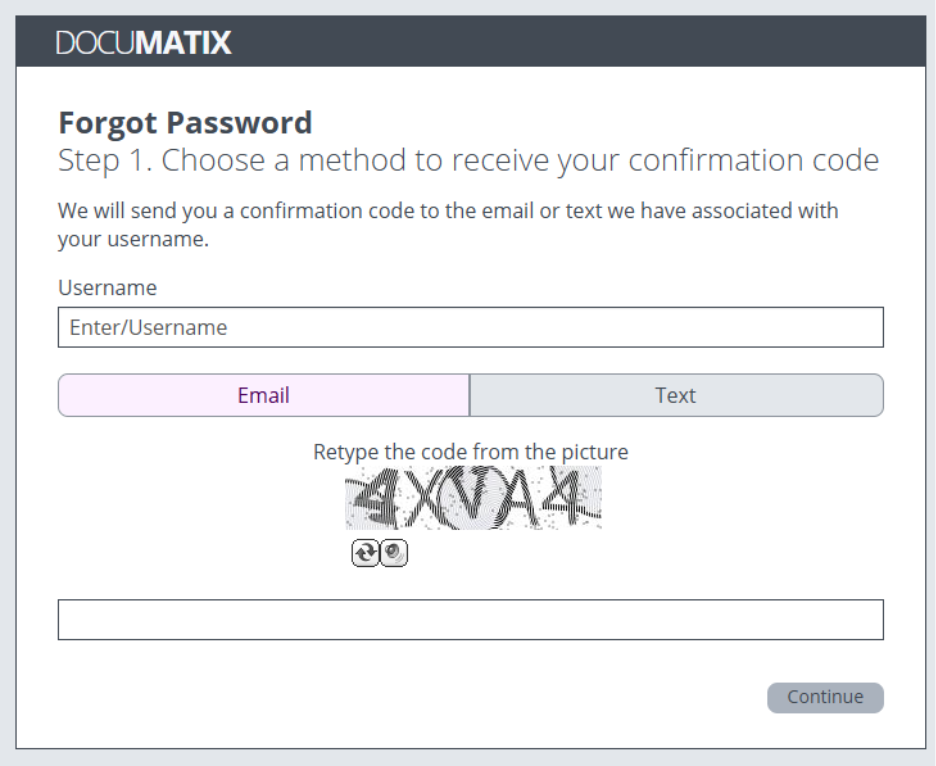Click the Forgot Password heading

point(186,123)
